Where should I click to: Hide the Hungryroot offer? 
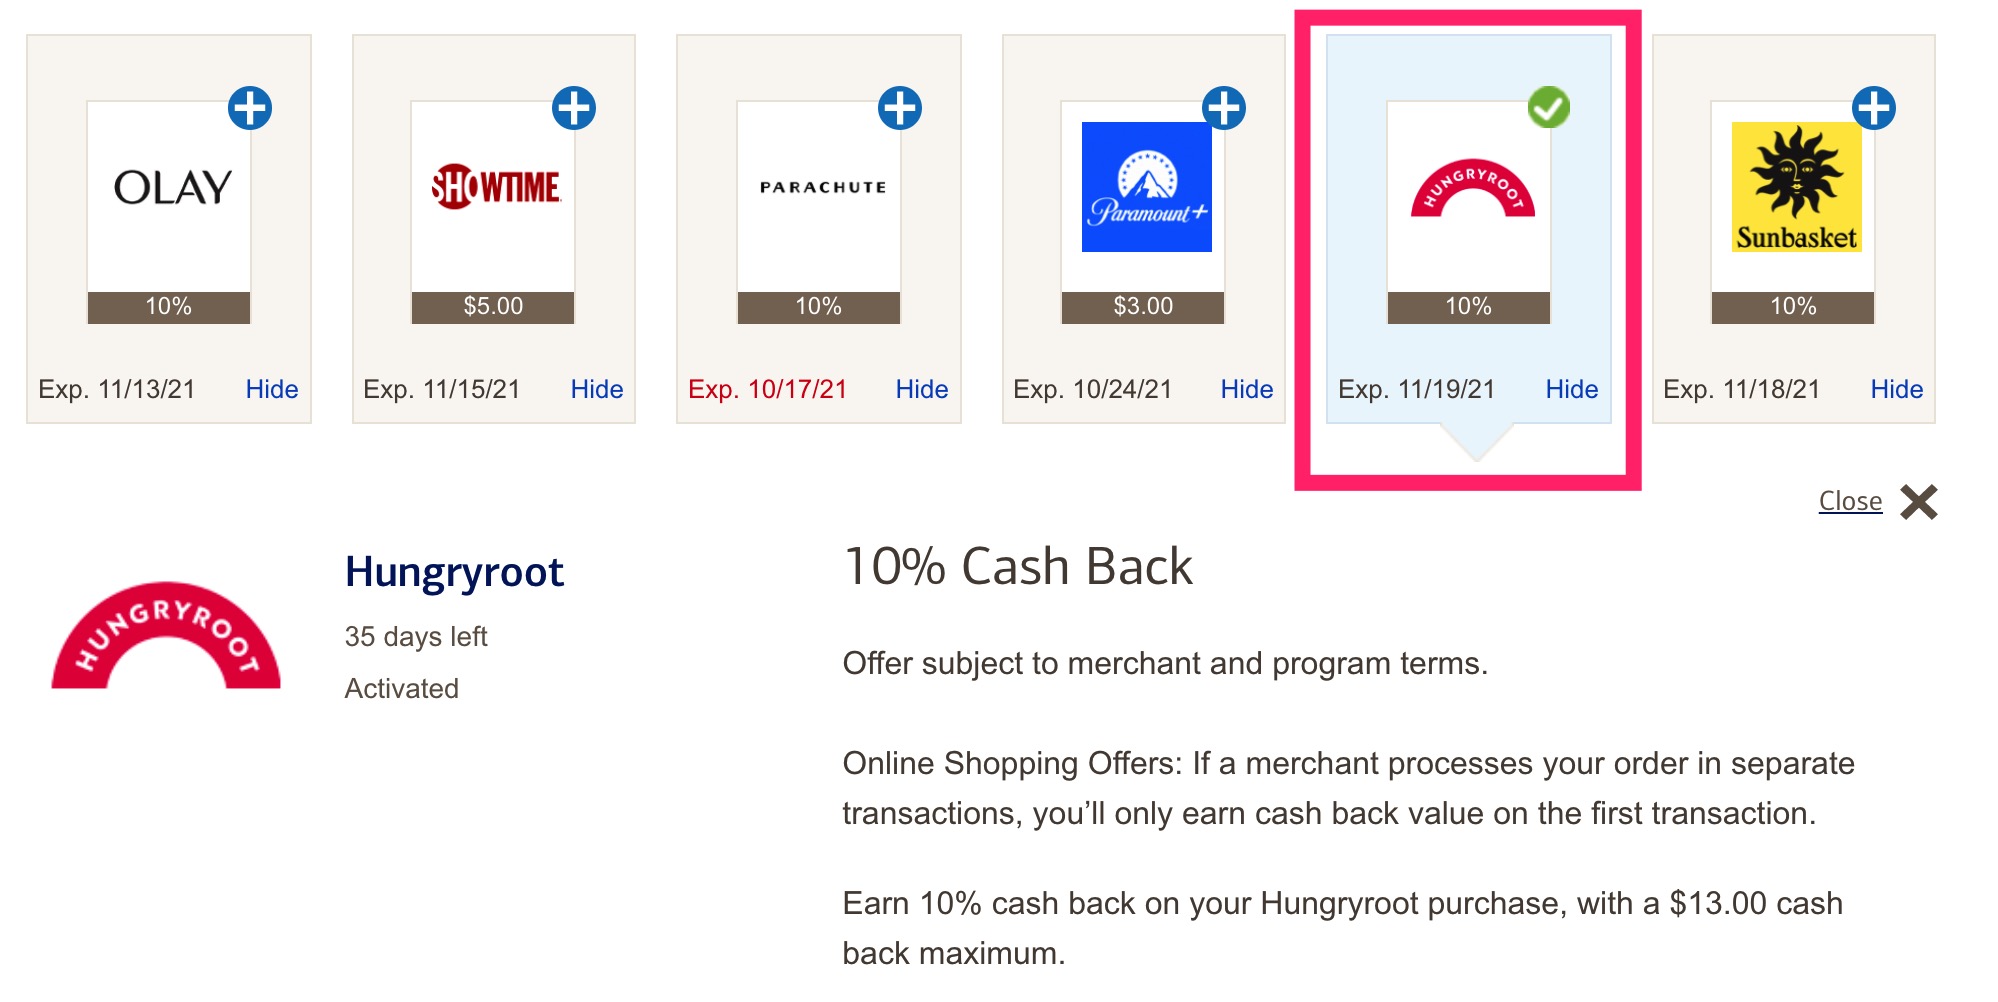1572,389
